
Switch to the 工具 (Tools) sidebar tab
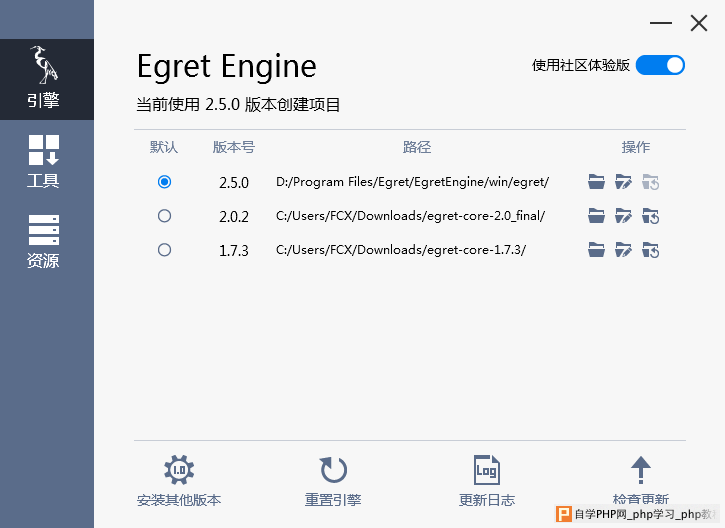(43, 161)
